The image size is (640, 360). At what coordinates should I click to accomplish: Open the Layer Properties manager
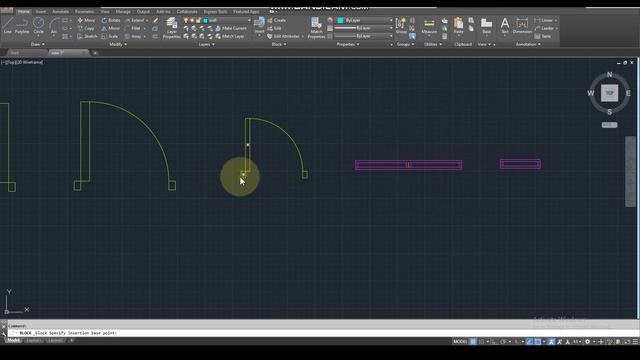pyautogui.click(x=171, y=28)
